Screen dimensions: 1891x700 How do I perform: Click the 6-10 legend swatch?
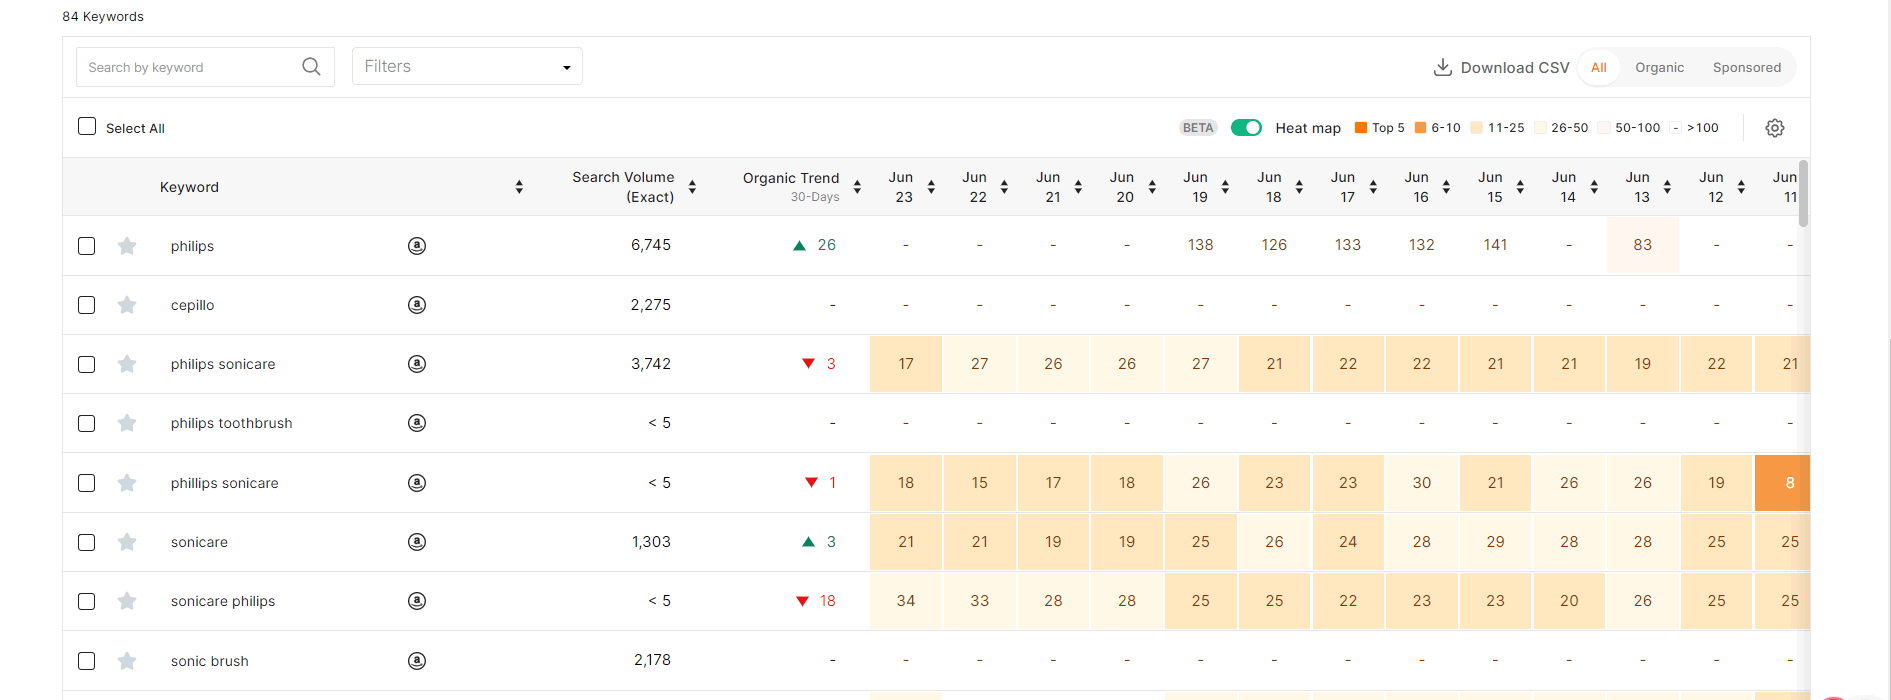(x=1420, y=127)
